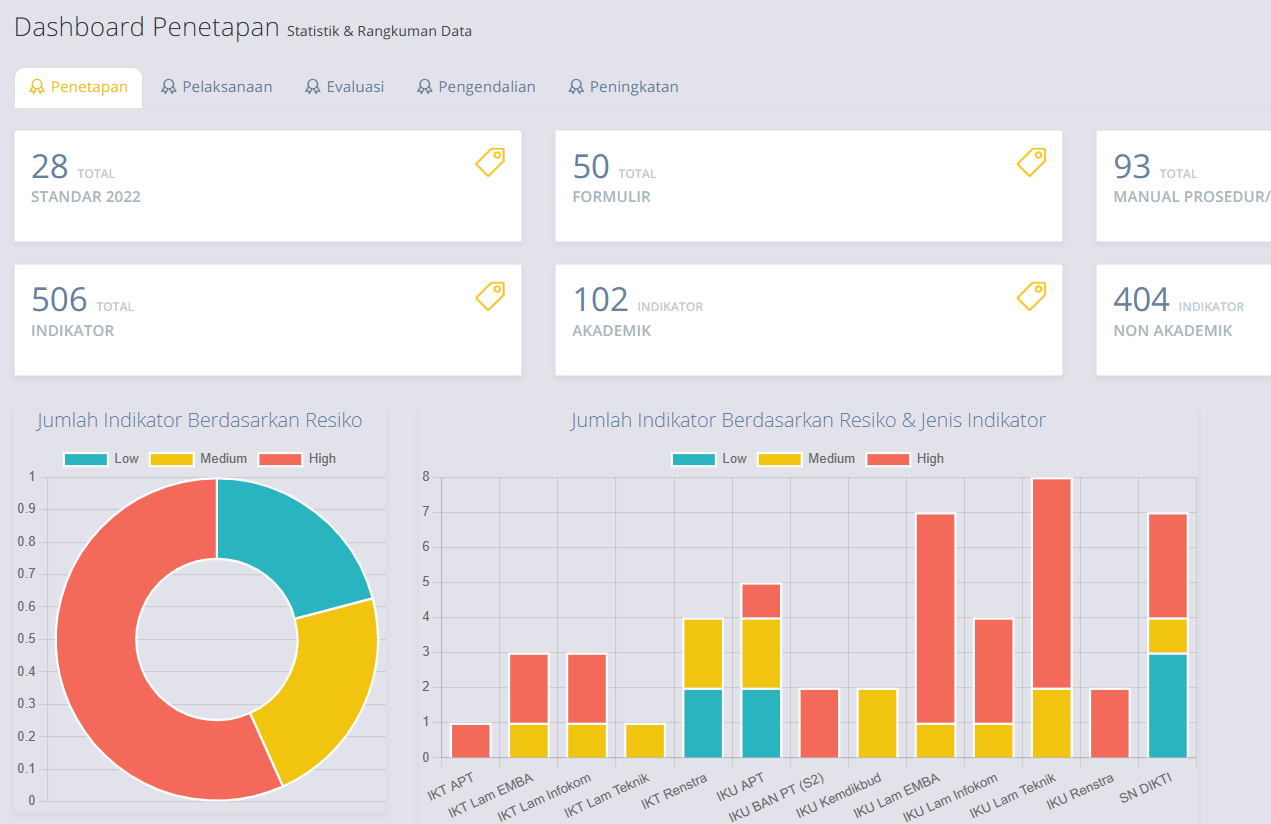Toggle Medium legend in donut chart
Screen dimensions: 1271x824
[x=198, y=459]
